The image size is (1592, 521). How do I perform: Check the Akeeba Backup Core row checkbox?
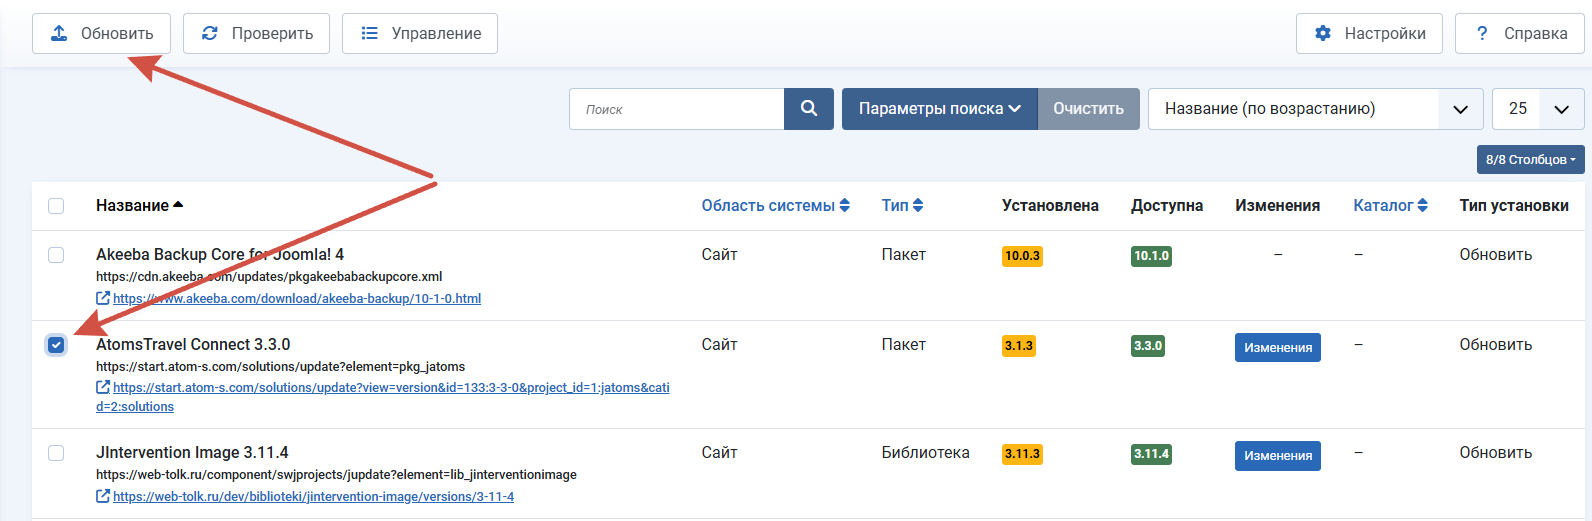[56, 255]
